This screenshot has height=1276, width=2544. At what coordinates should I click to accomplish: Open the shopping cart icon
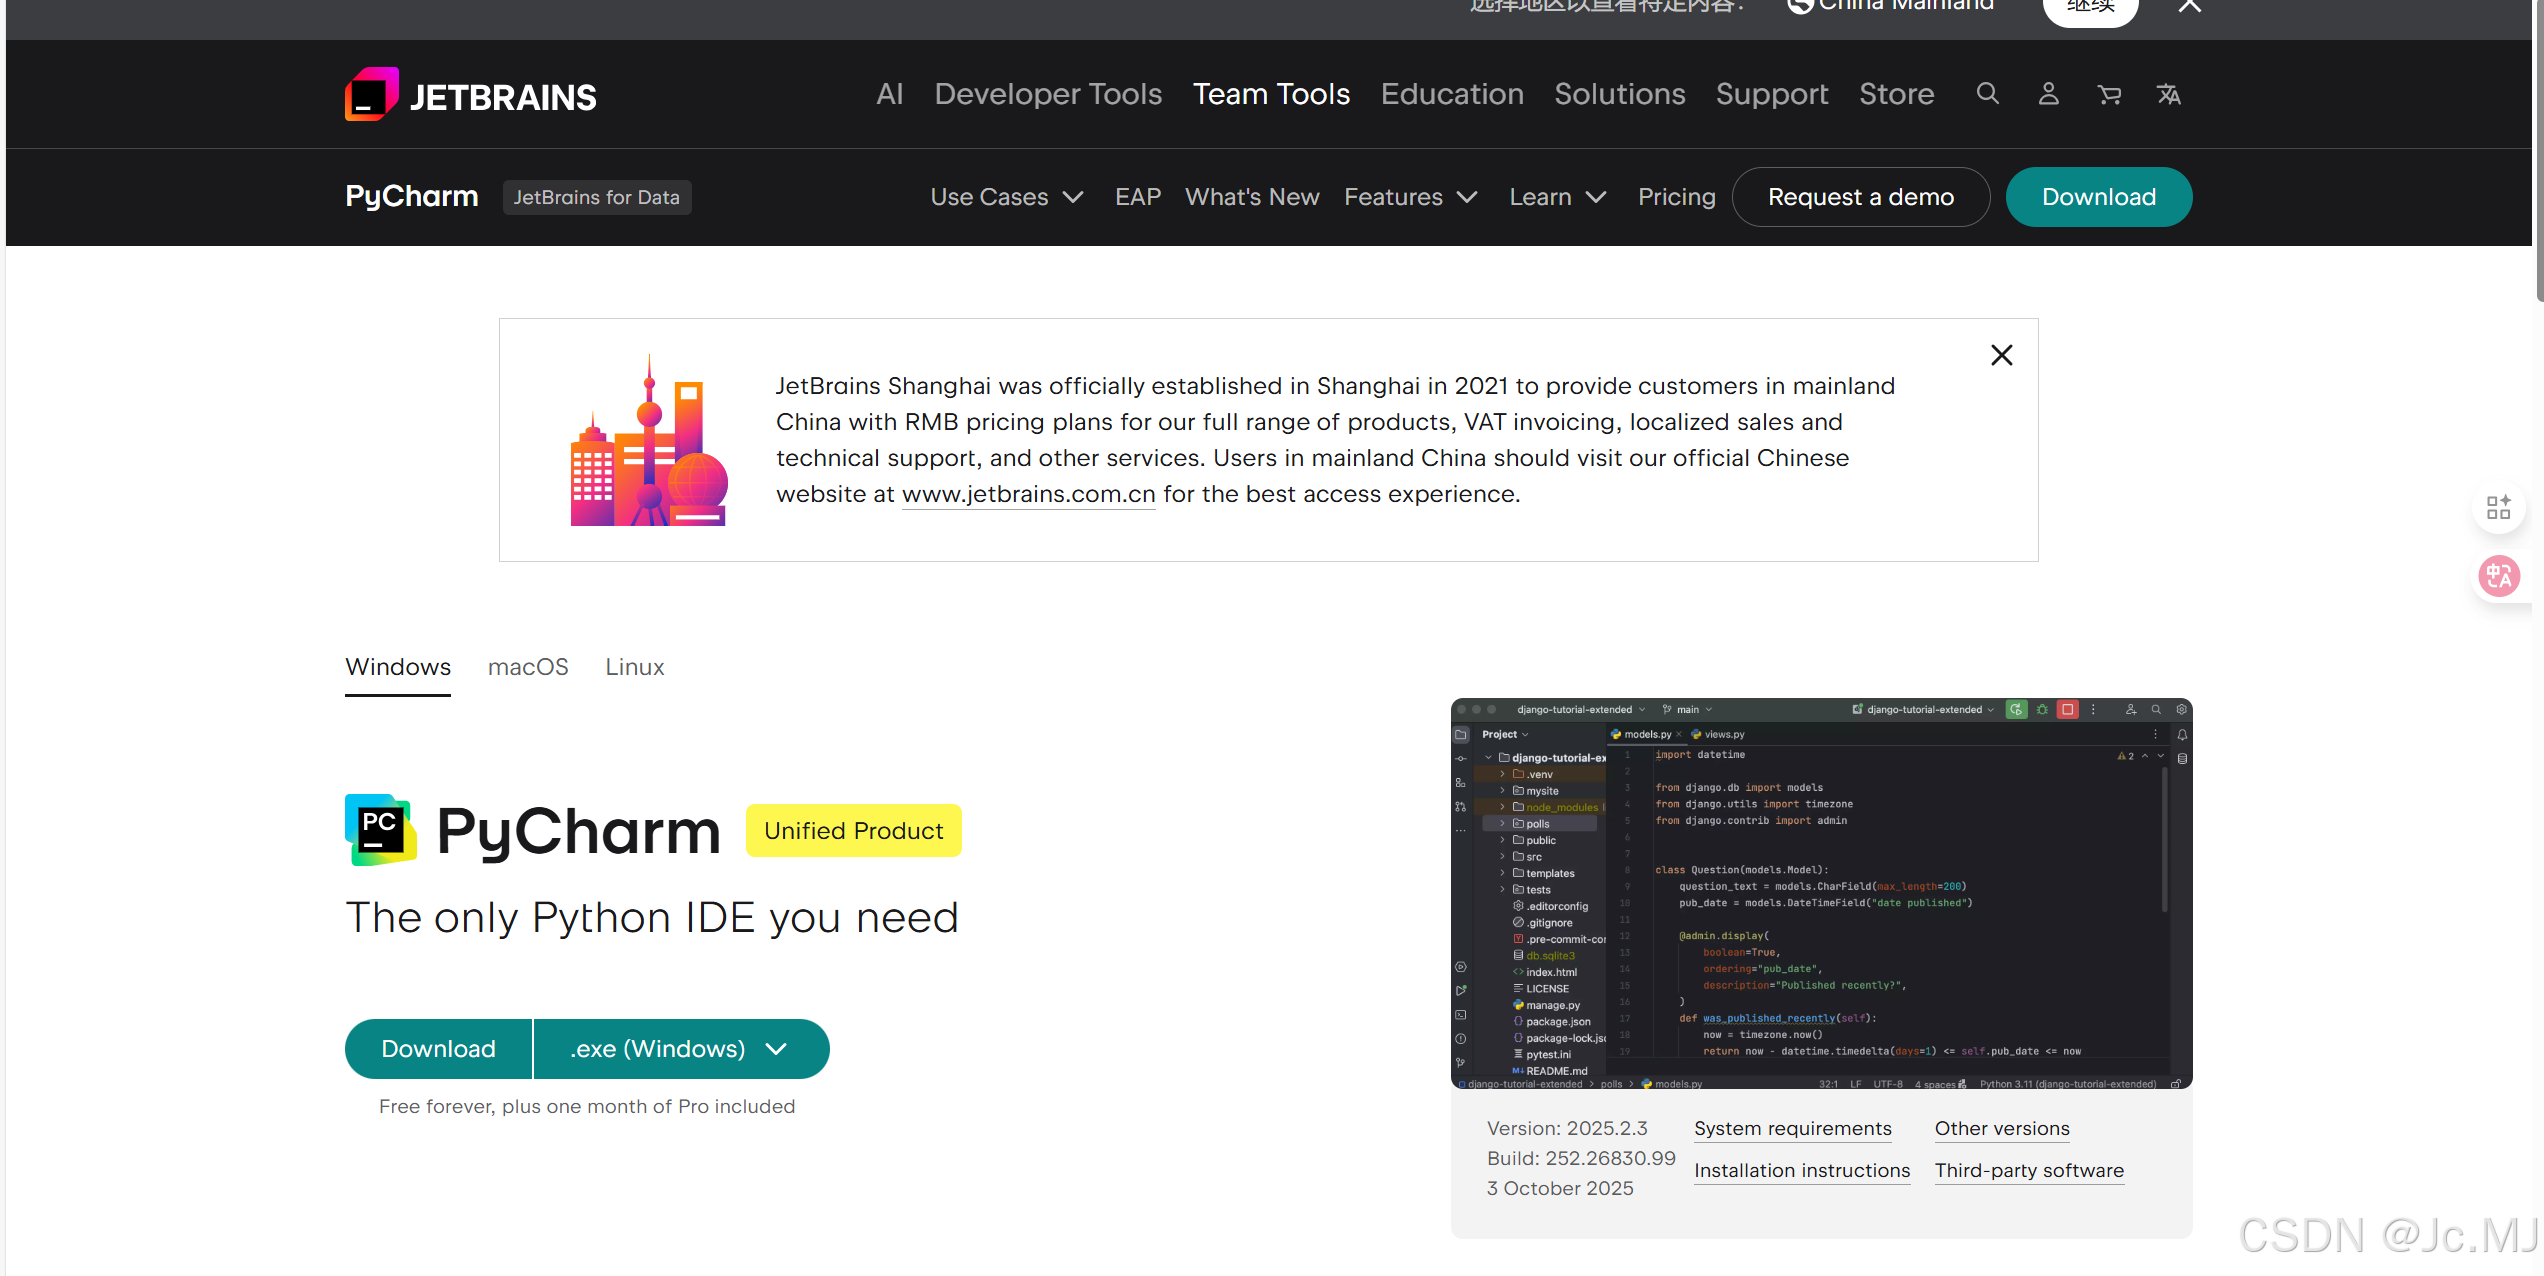coord(2109,95)
